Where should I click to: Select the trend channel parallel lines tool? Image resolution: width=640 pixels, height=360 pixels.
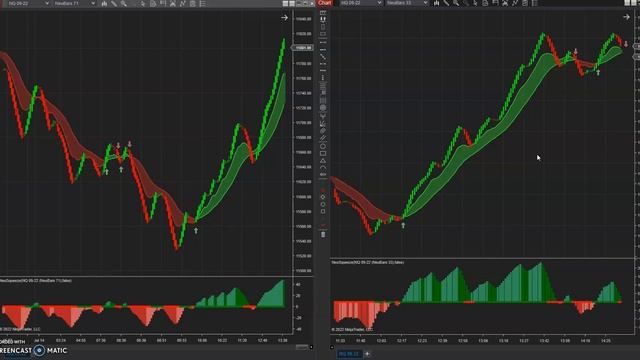pos(323,138)
